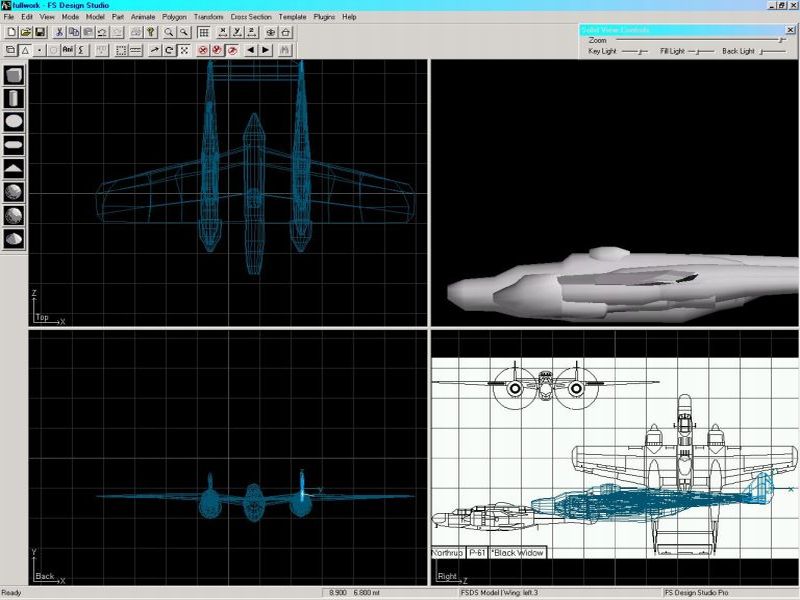Click the Save floppy disk icon
The height and width of the screenshot is (600, 800).
pos(40,32)
